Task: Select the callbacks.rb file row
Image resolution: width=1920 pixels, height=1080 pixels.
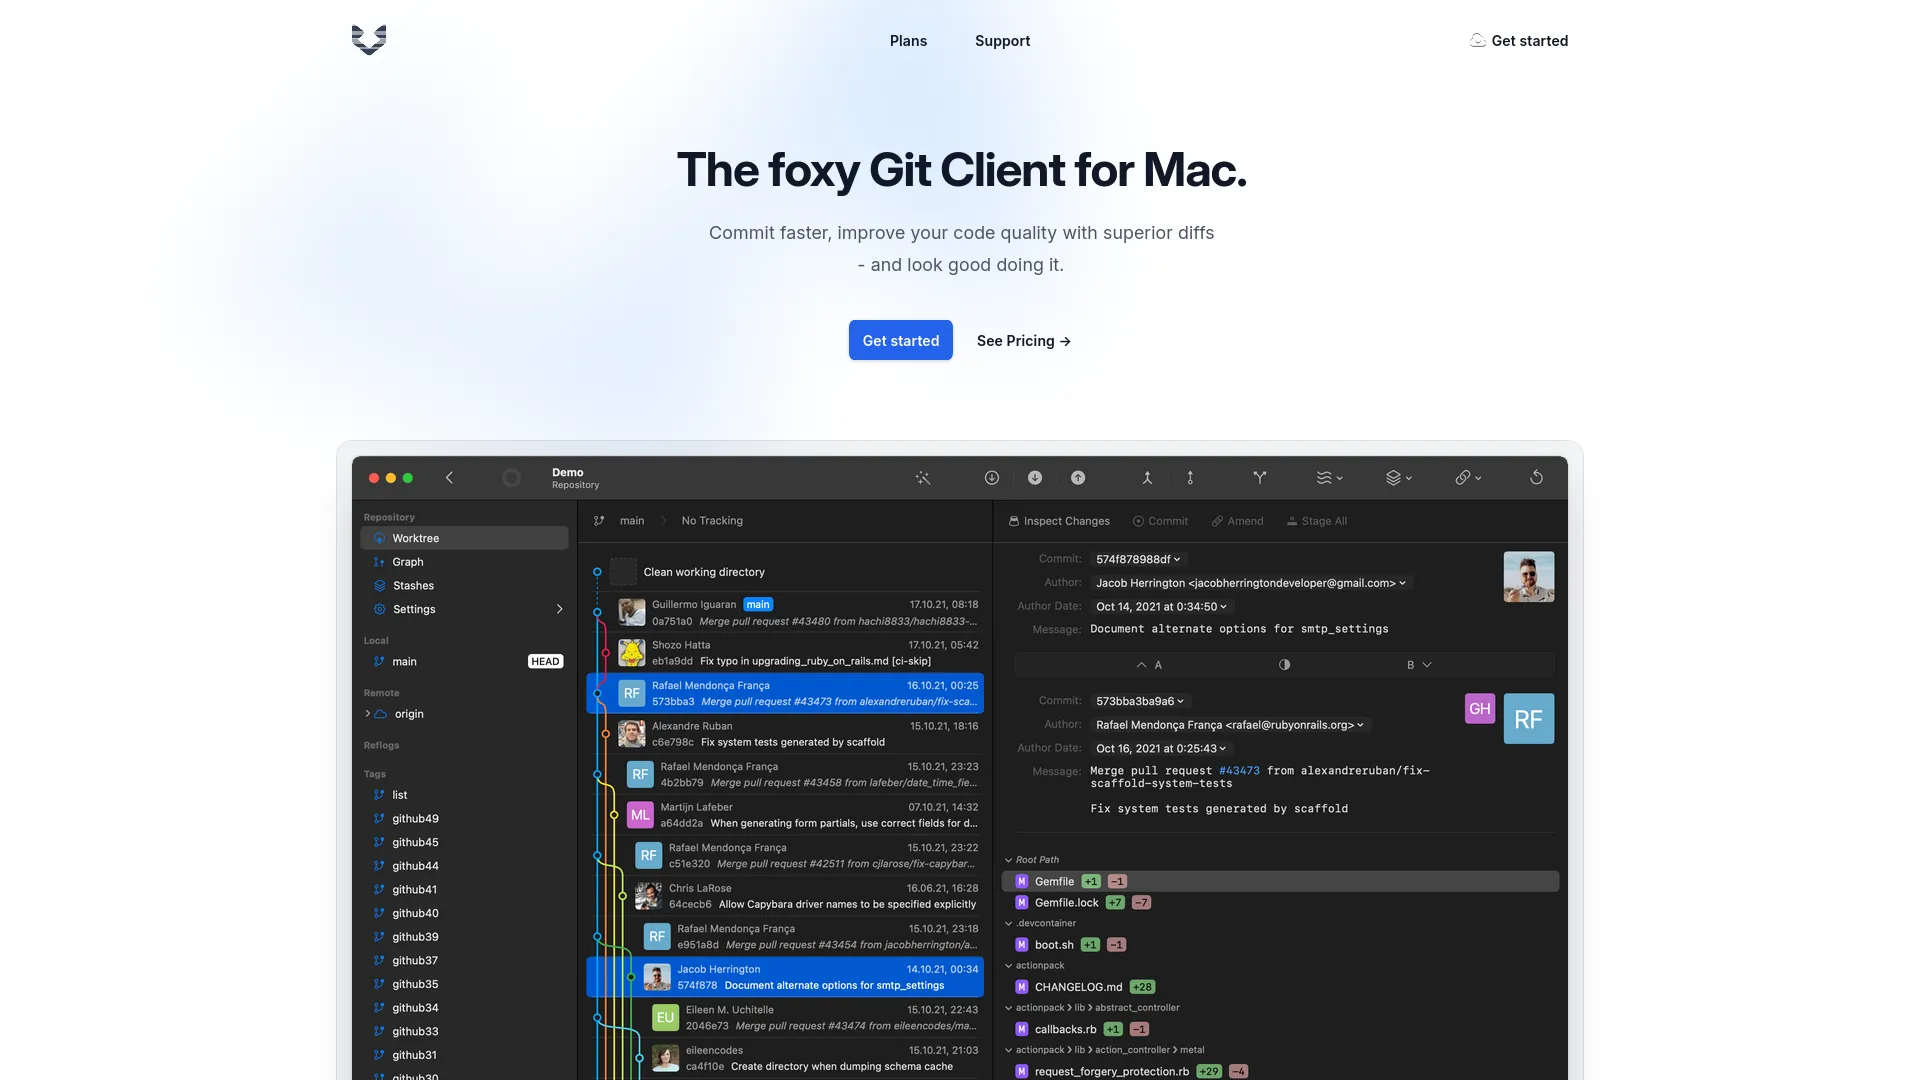Action: tap(1280, 1029)
